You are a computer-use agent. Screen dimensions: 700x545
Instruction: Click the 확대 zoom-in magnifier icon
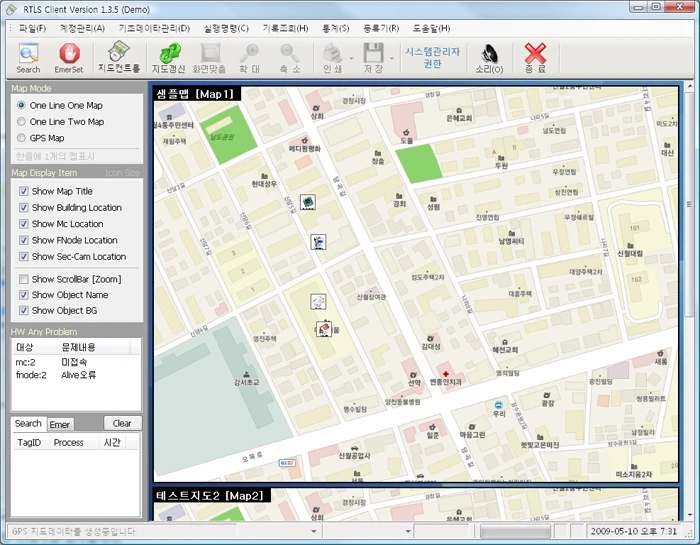pyautogui.click(x=249, y=58)
